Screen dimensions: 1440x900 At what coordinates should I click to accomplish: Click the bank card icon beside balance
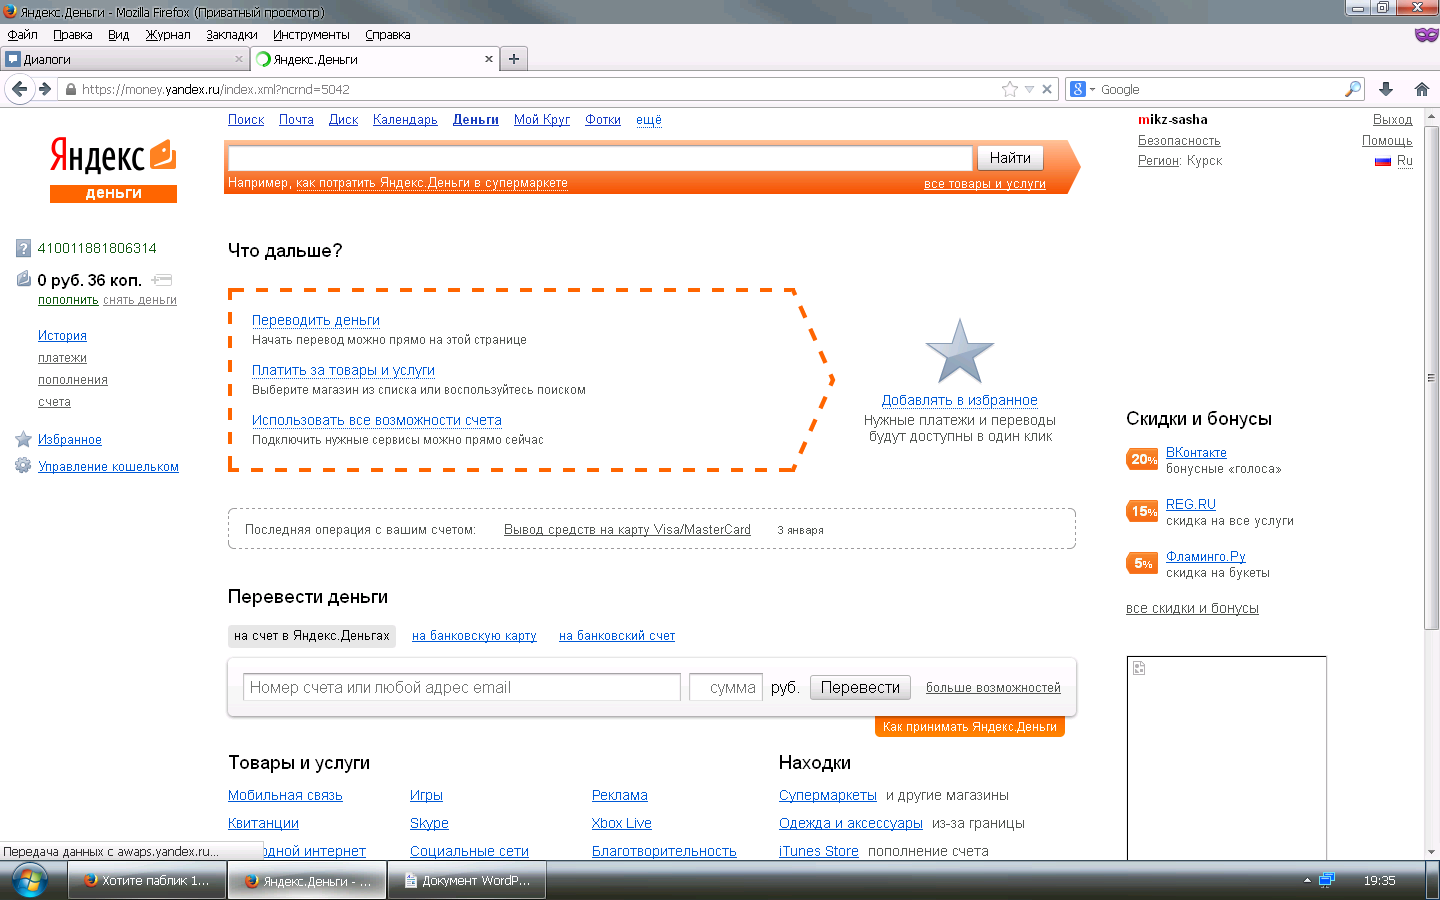(162, 280)
